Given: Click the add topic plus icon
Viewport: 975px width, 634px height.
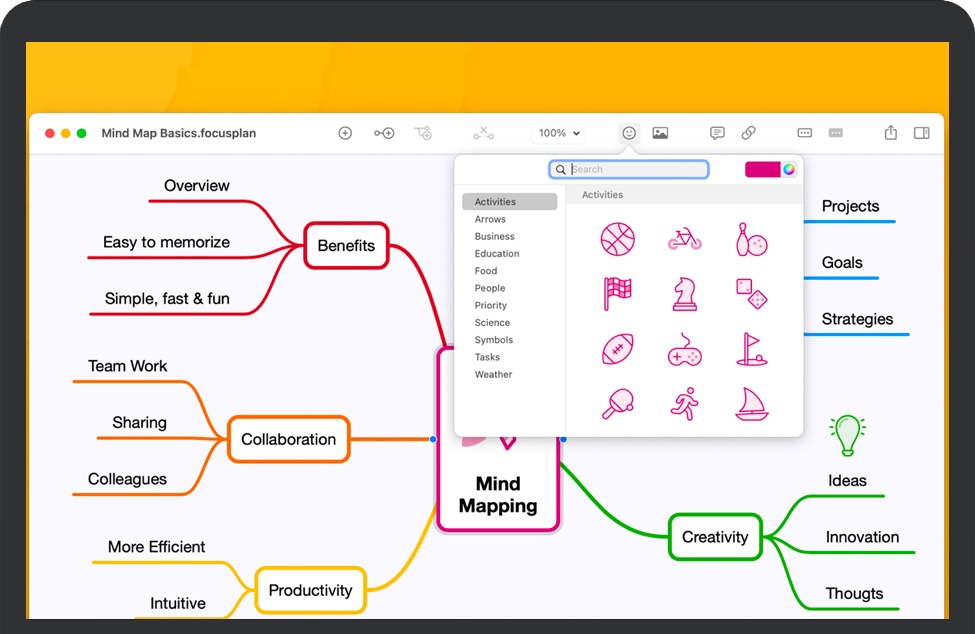Looking at the screenshot, I should 345,133.
